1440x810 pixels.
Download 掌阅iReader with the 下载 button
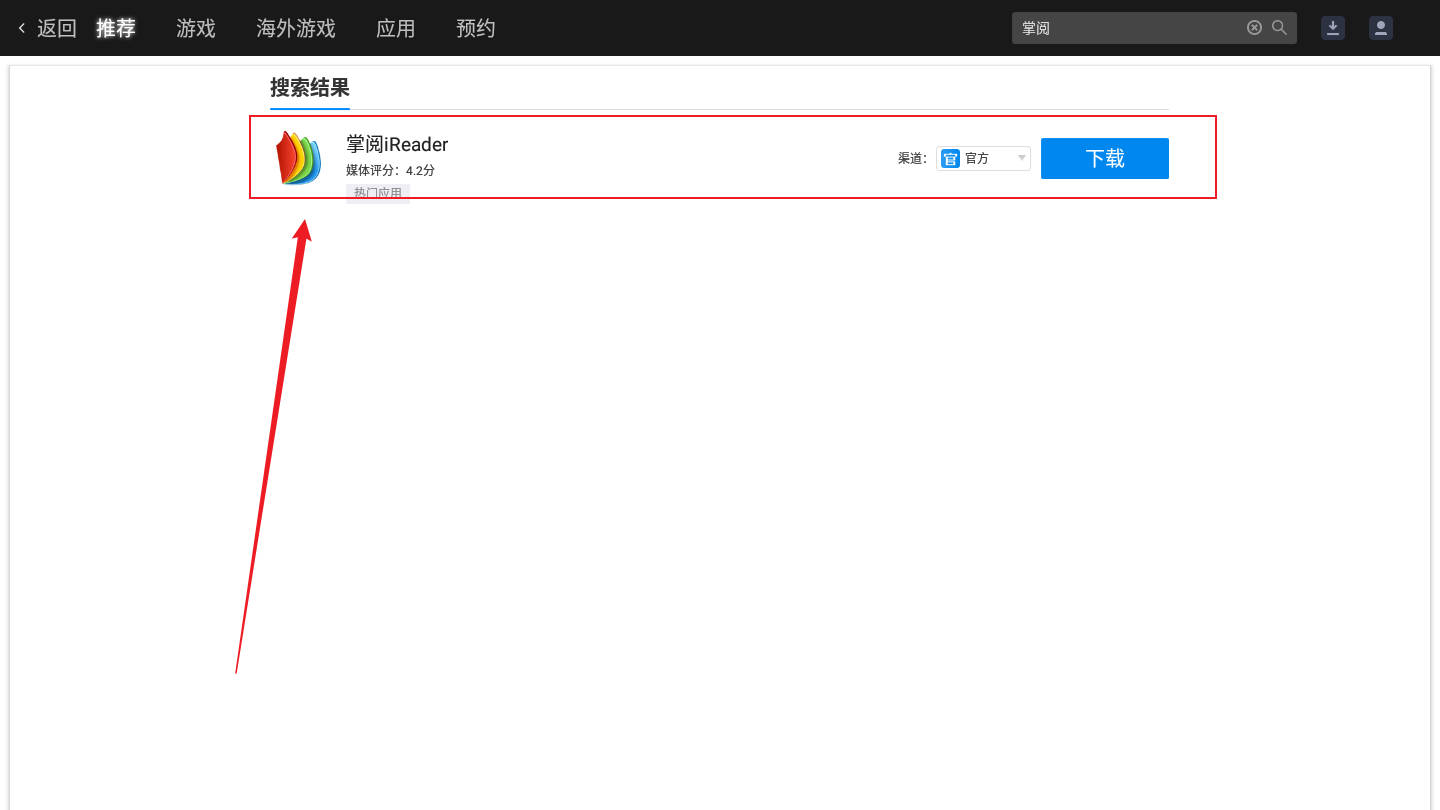(1105, 158)
